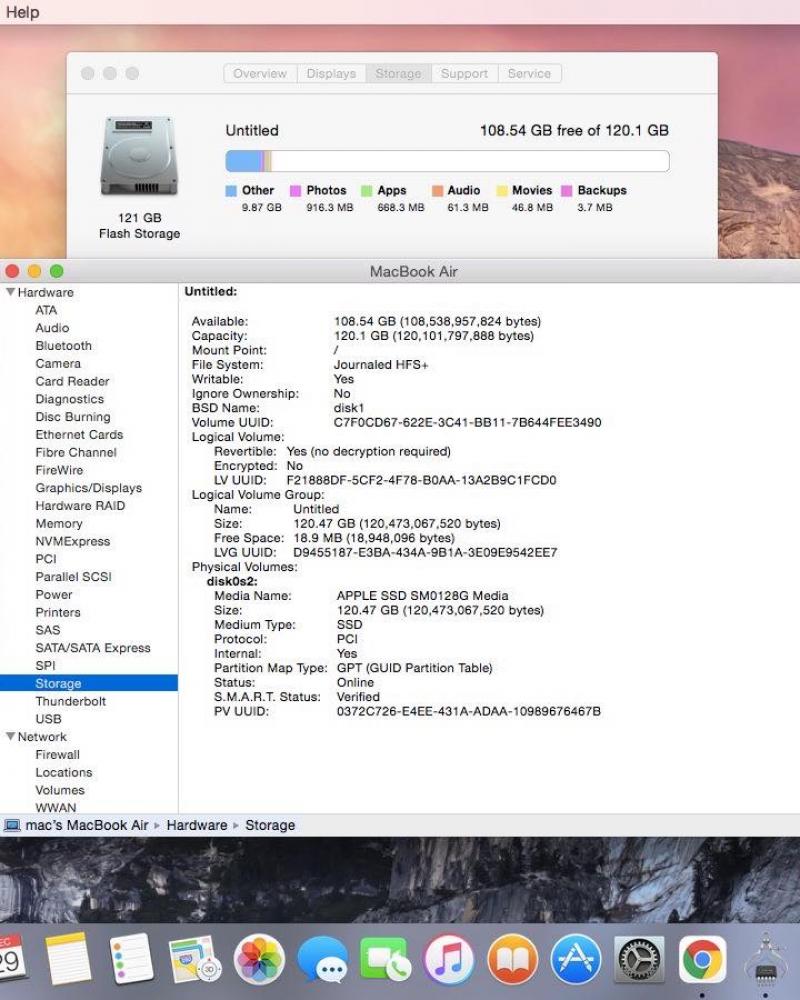The width and height of the screenshot is (800, 1000).
Task: Select Bluetooth in the sidebar
Action: (64, 346)
